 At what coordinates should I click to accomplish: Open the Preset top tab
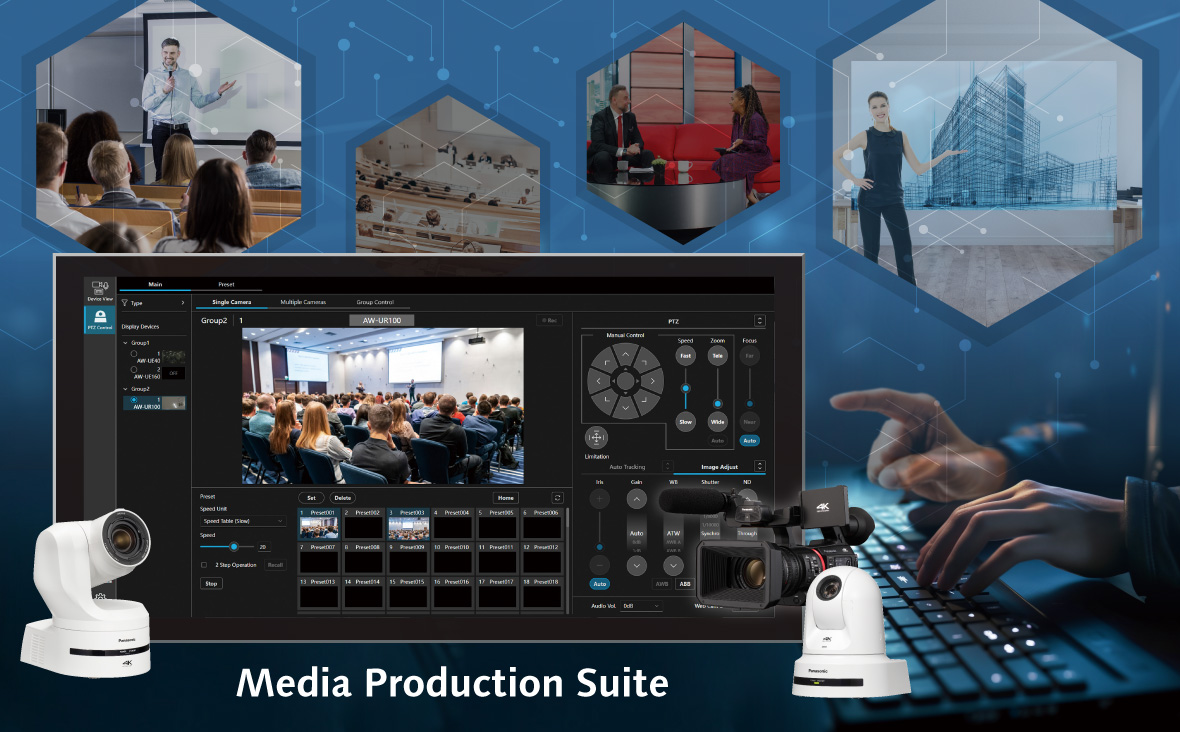coord(226,285)
